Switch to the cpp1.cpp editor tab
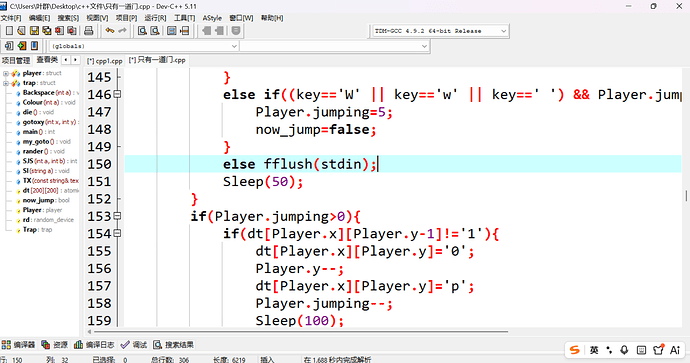Image resolution: width=690 pixels, height=363 pixels. point(104,61)
